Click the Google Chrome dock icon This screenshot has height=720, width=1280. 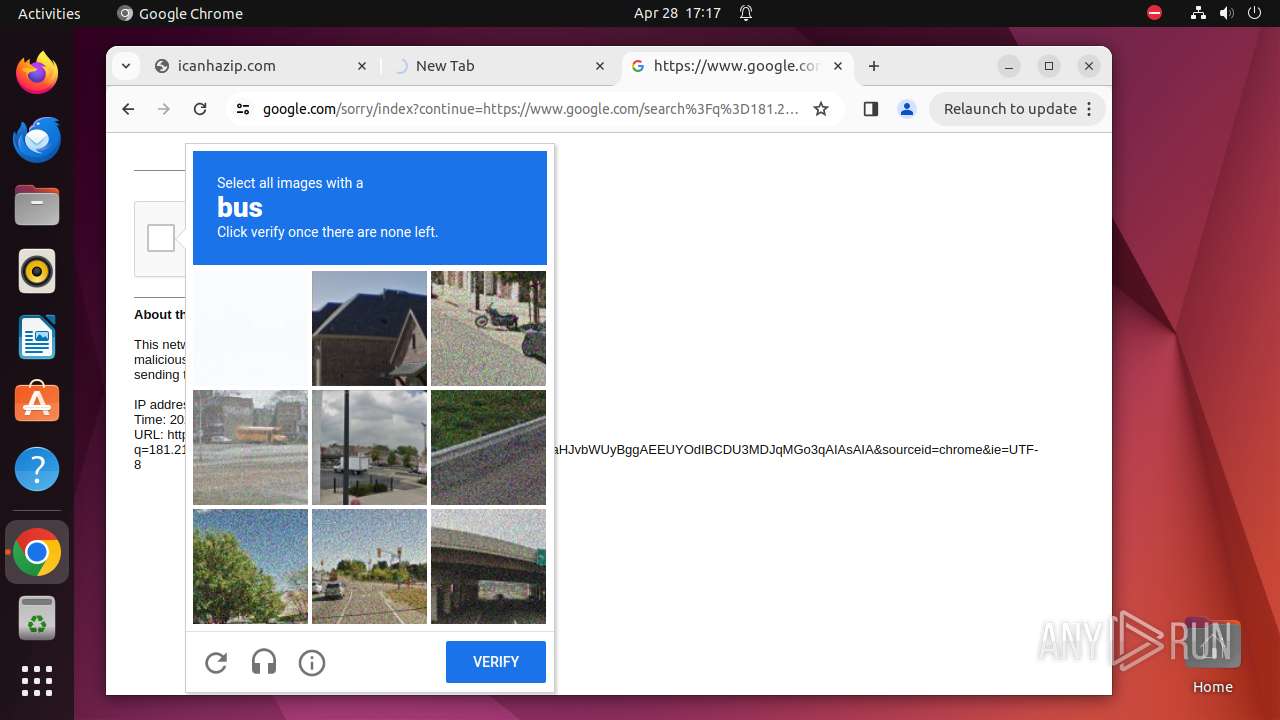point(37,552)
